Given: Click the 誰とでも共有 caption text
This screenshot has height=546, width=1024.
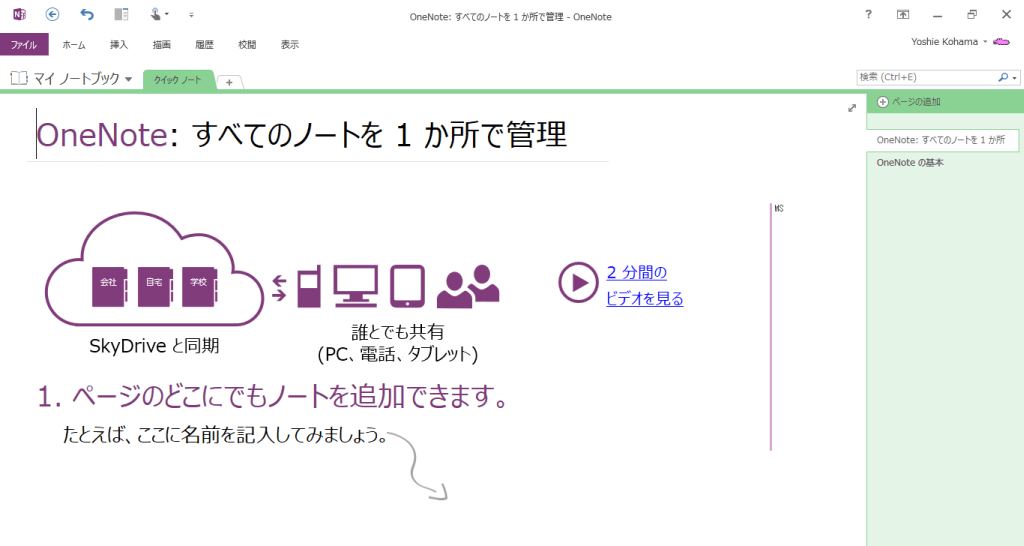Looking at the screenshot, I should coord(398,332).
